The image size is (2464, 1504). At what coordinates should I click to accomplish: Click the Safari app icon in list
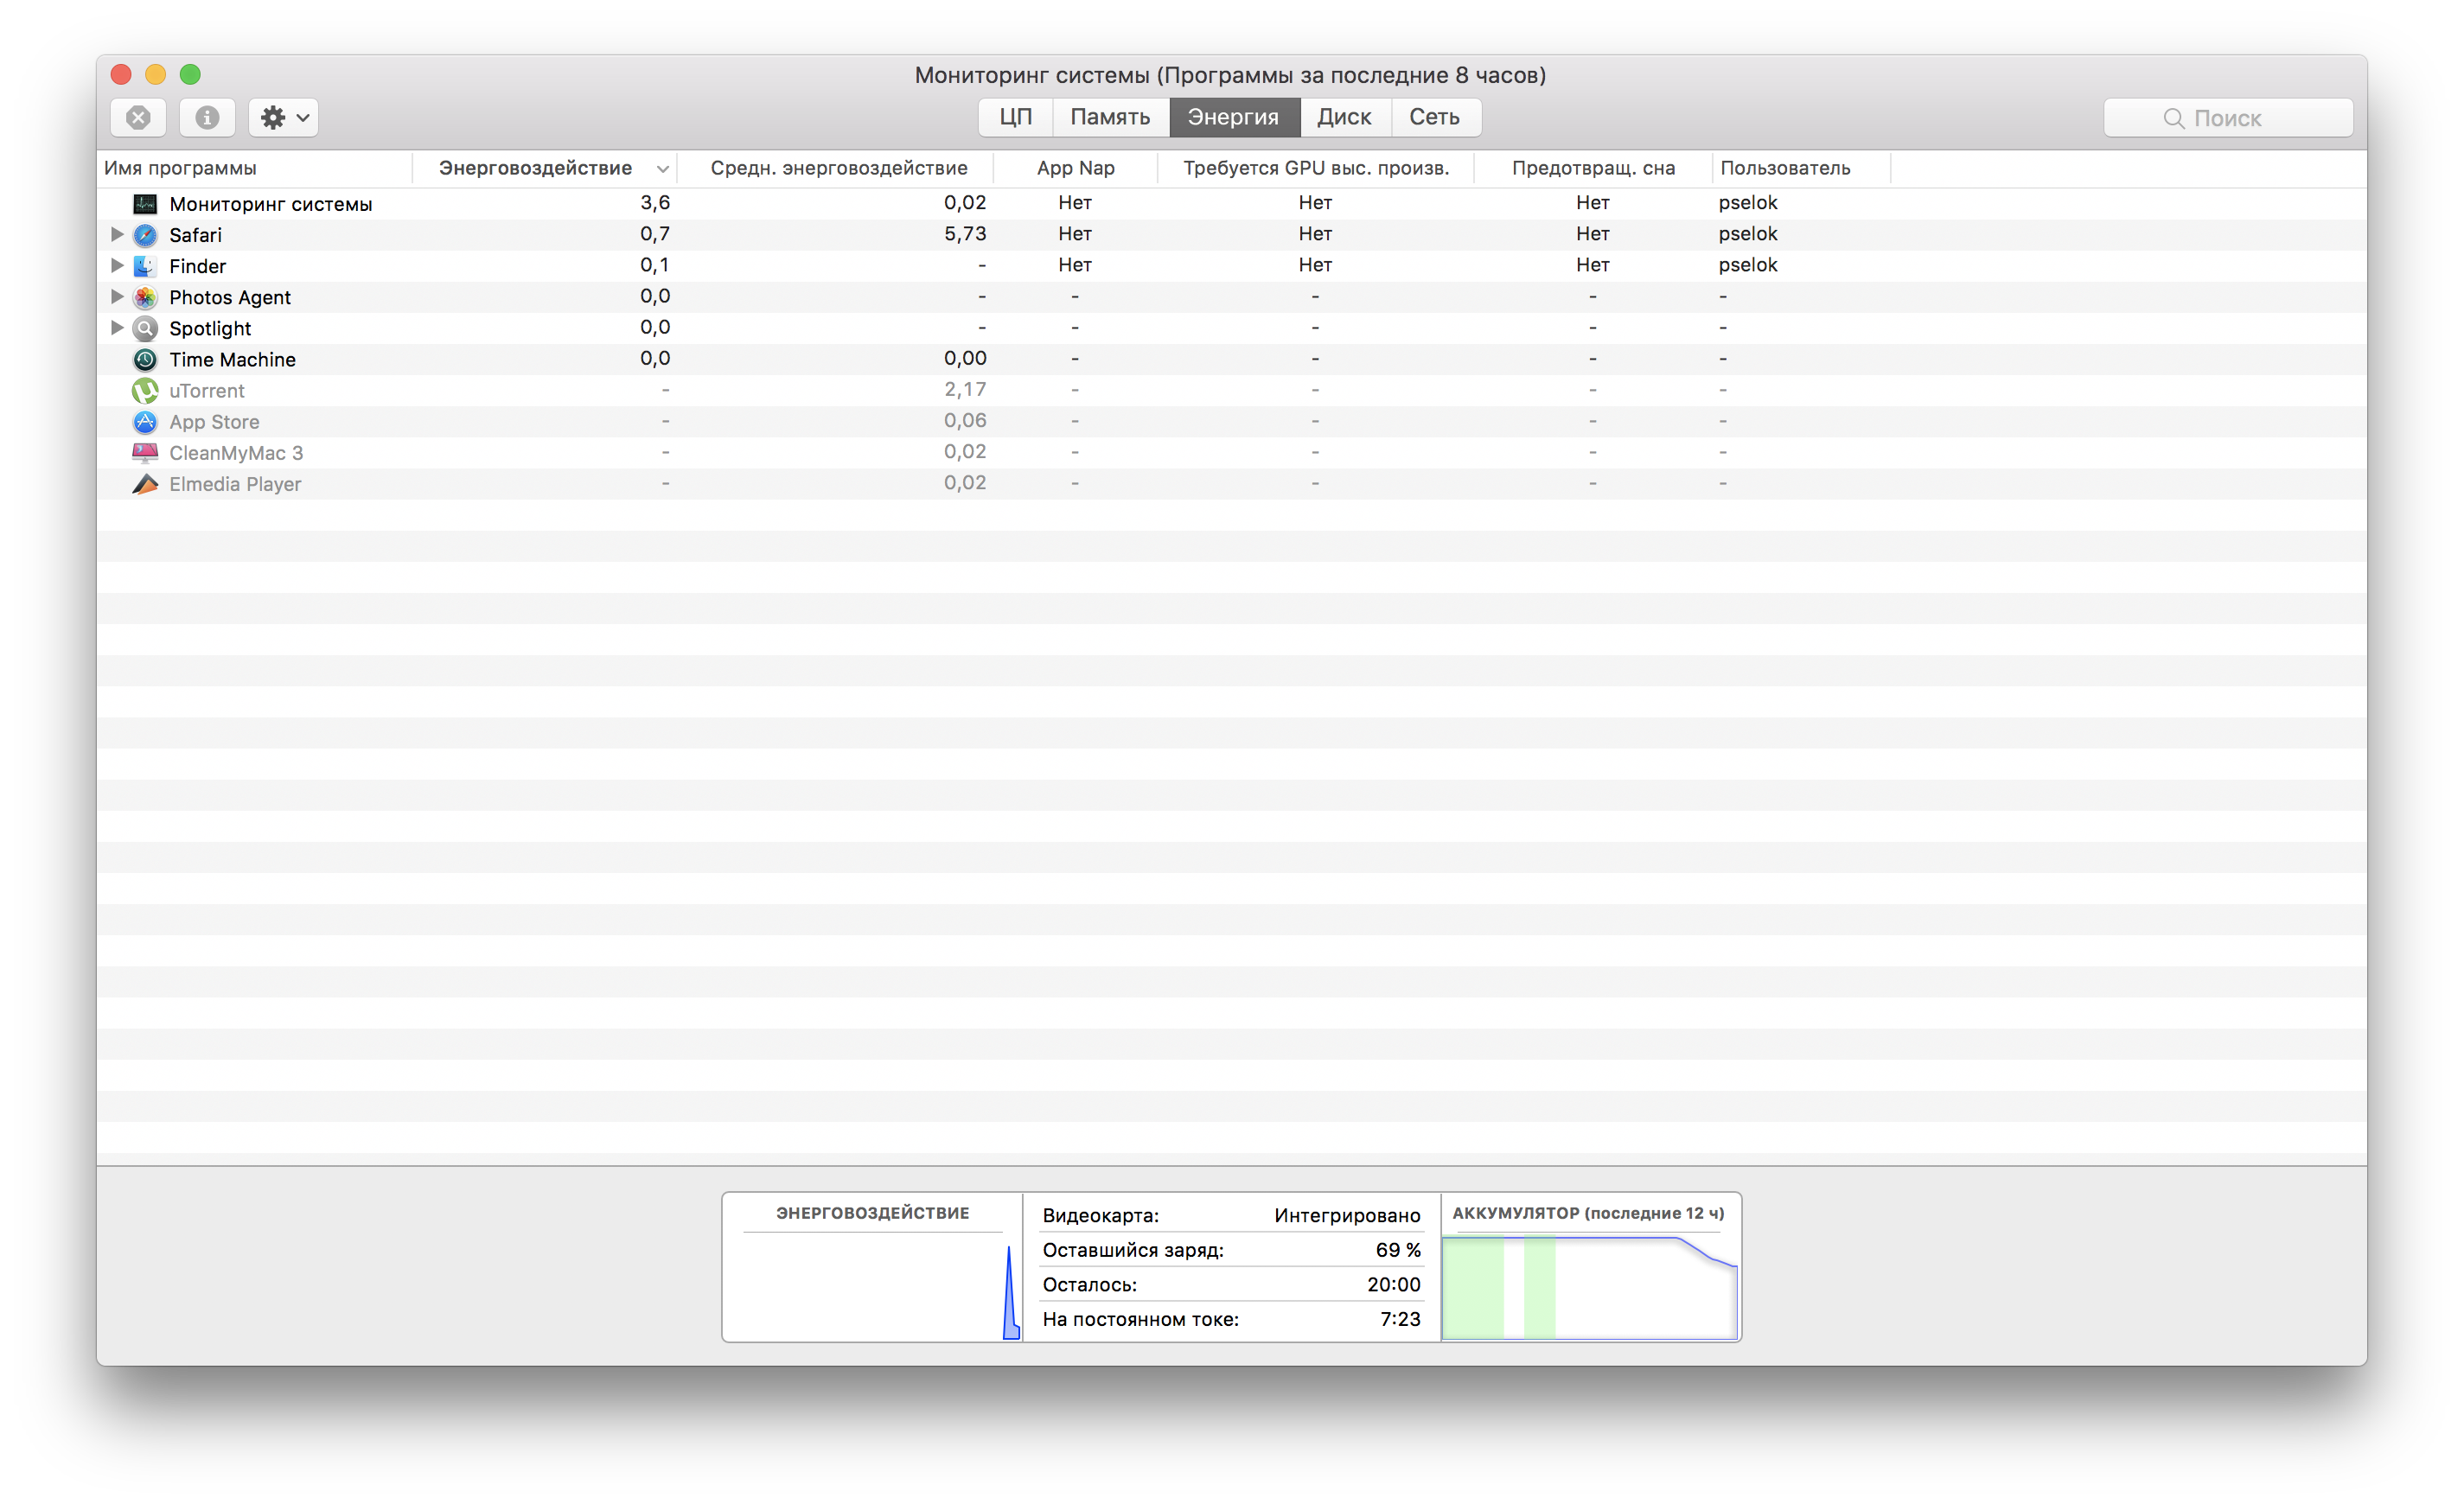tap(145, 235)
